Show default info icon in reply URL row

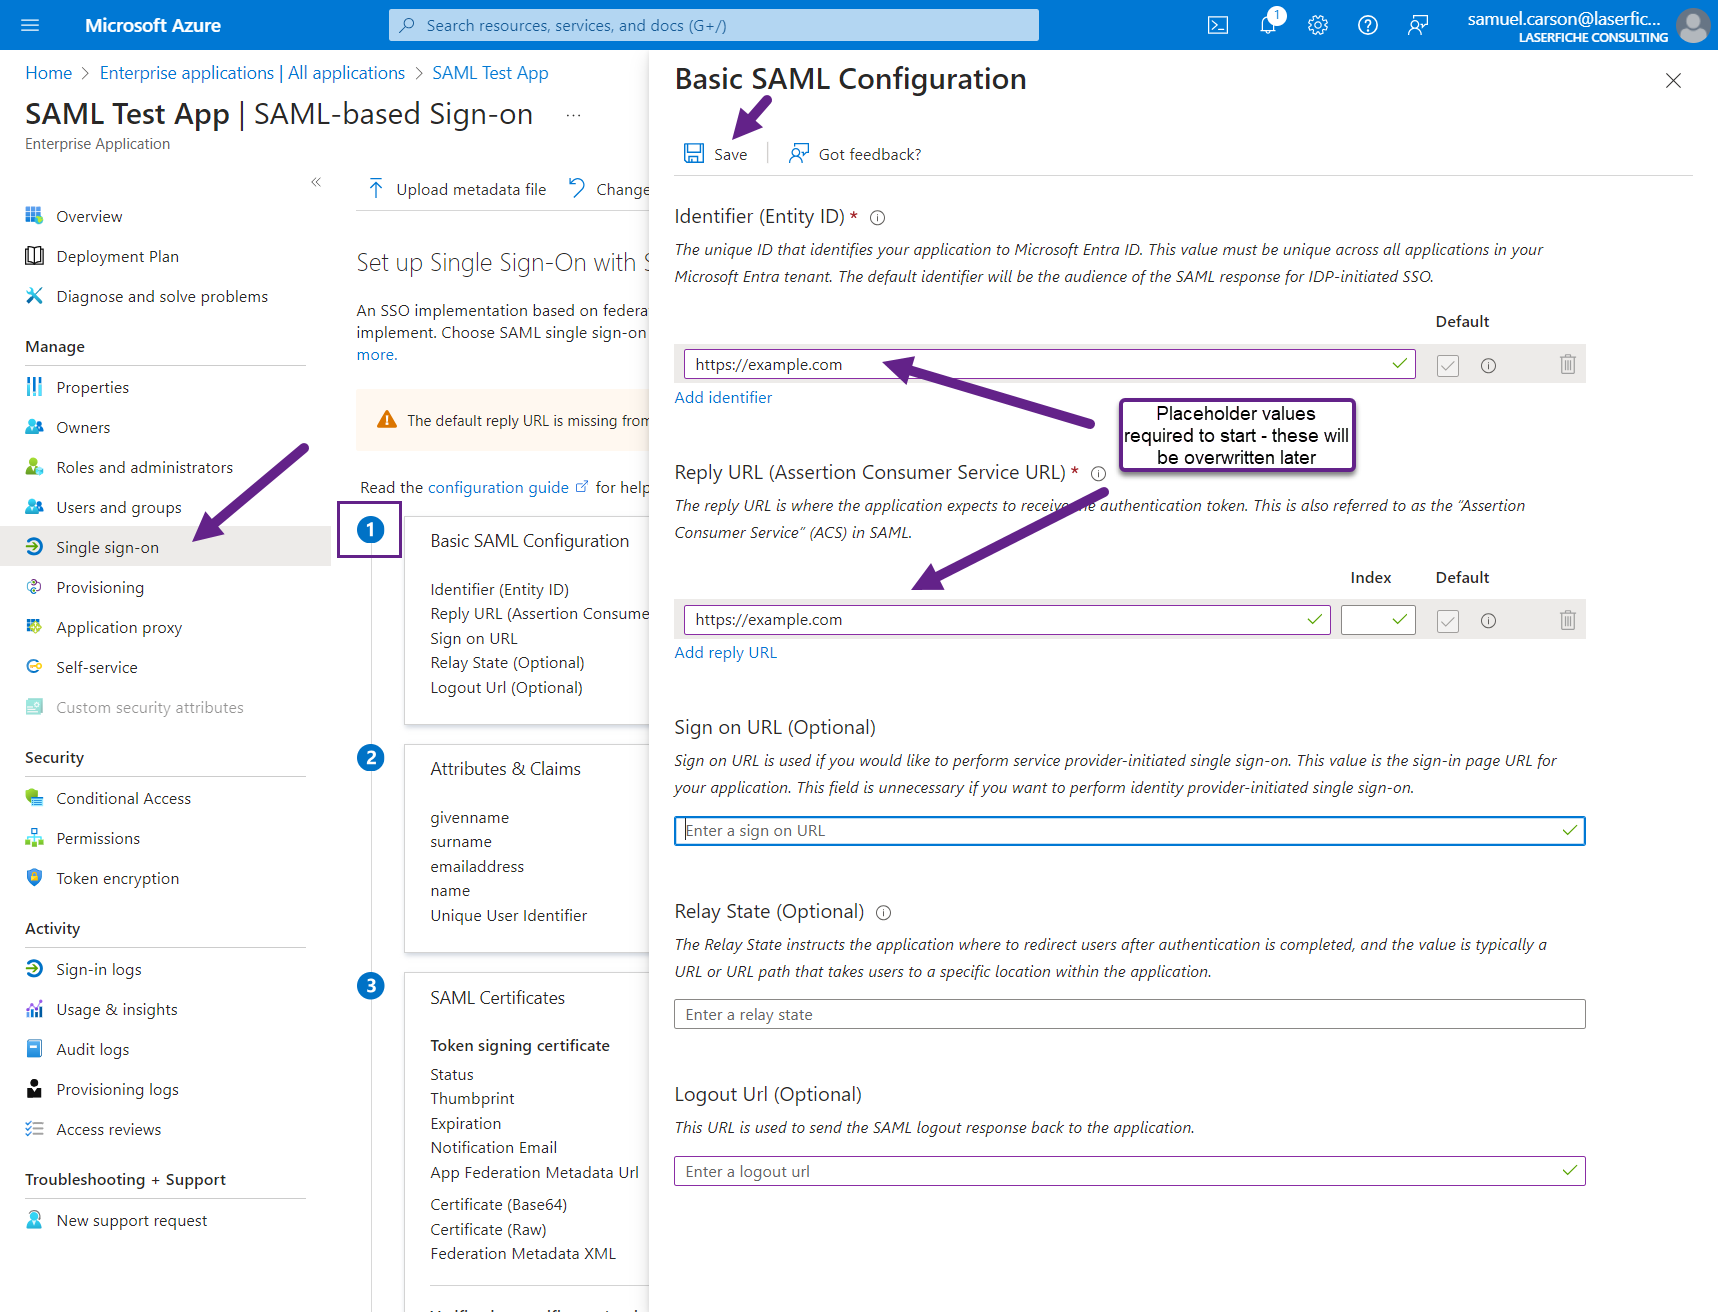pos(1488,621)
